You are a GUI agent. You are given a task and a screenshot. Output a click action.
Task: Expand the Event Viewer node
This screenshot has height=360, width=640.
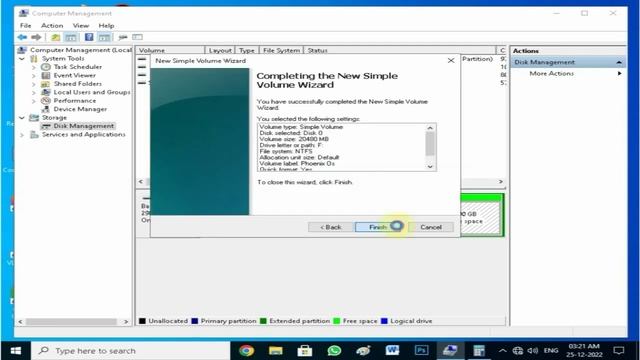[x=34, y=76]
